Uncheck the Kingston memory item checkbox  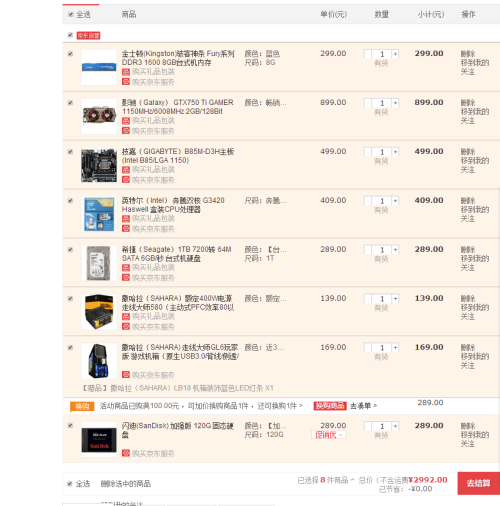click(x=70, y=54)
